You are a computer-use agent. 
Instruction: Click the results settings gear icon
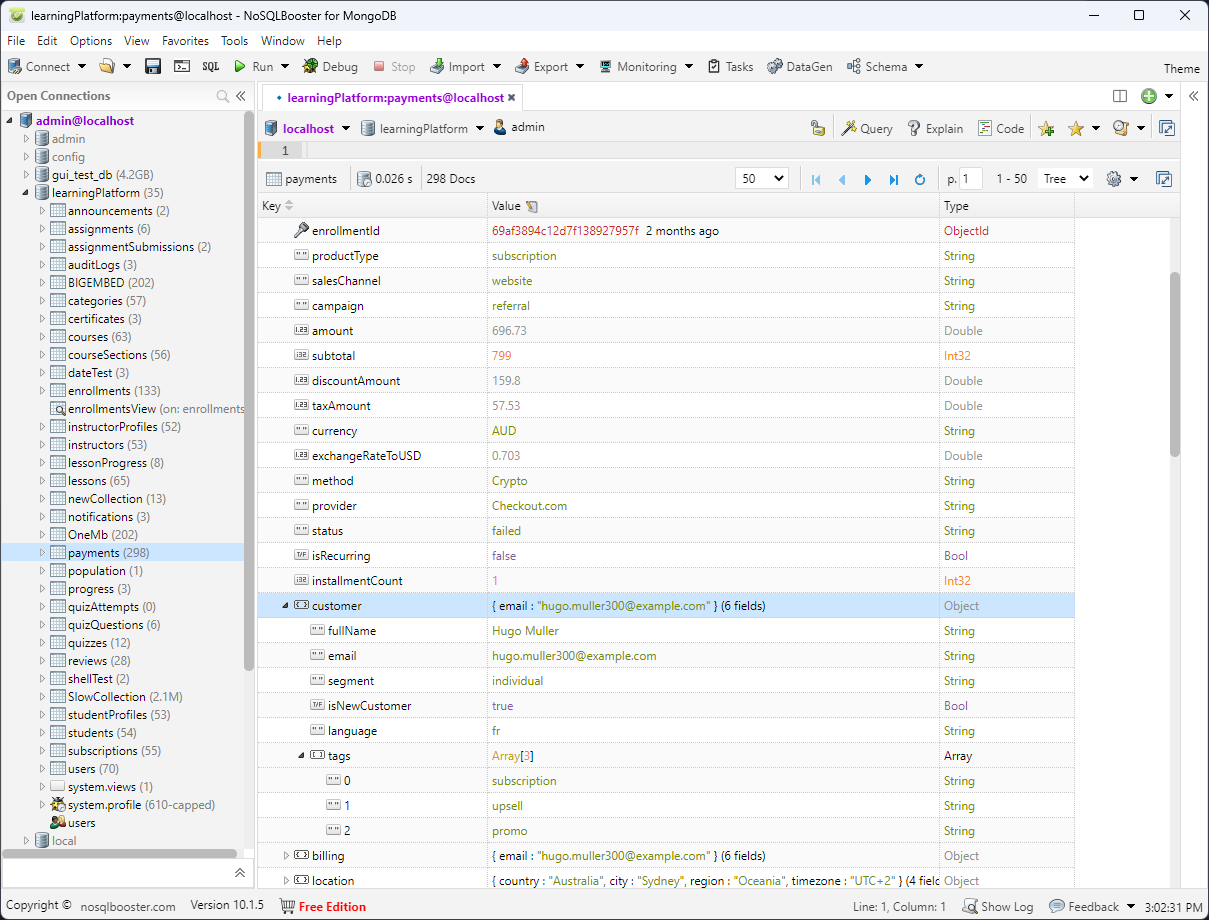coord(1114,179)
